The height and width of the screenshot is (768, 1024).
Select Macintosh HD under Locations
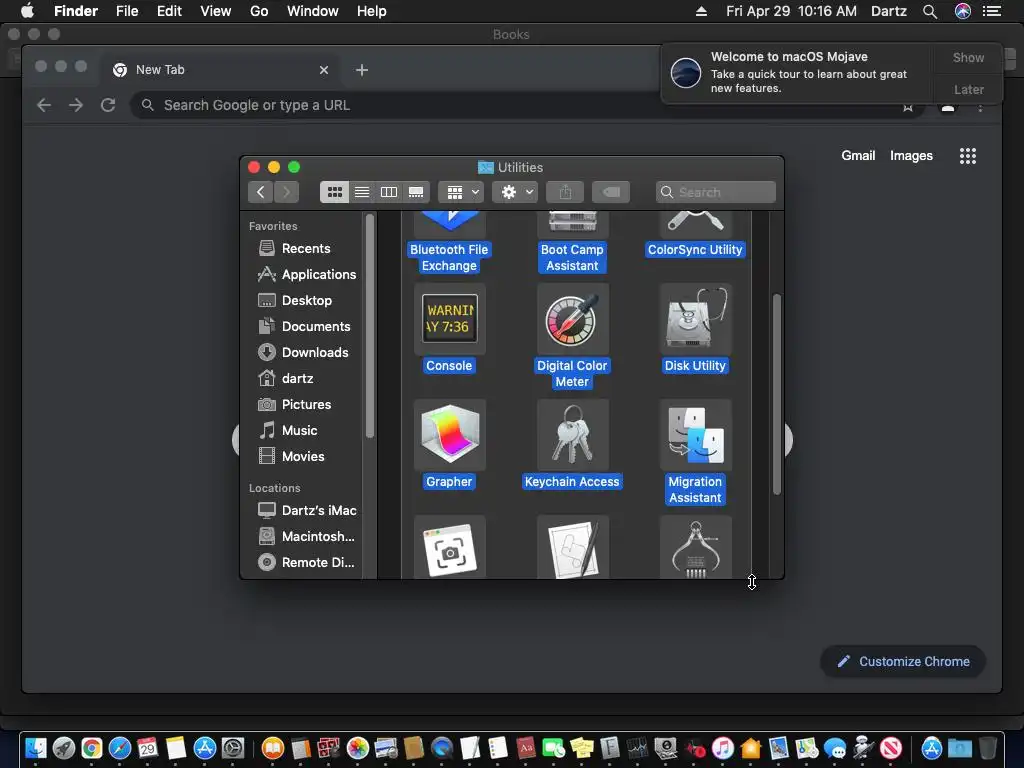pyautogui.click(x=306, y=536)
